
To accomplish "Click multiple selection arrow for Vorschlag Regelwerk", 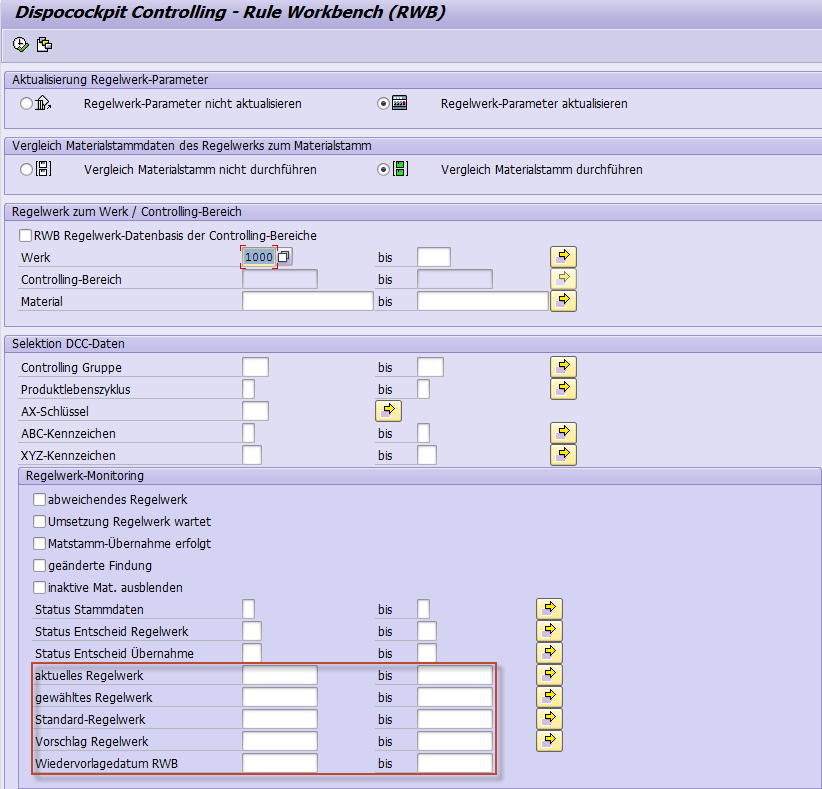I will tap(549, 741).
